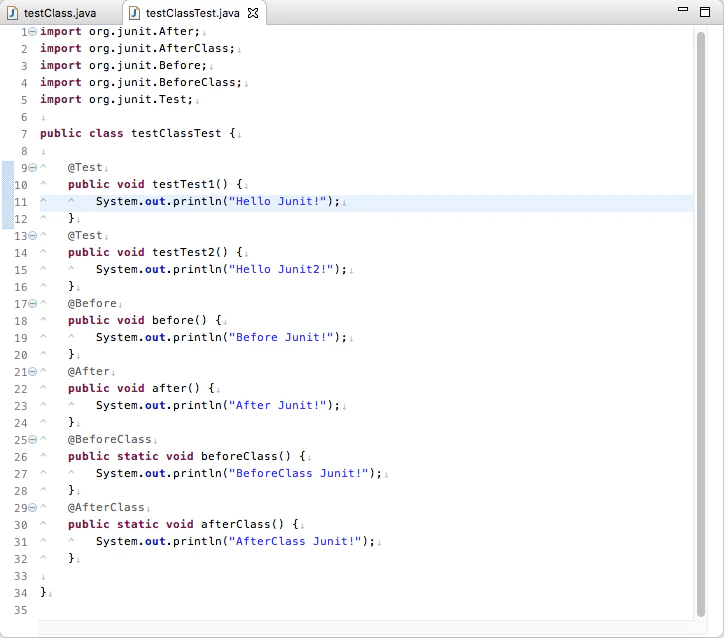This screenshot has height=638, width=724.
Task: Collapse the testTest1 method fold at line 9
Action: [32, 168]
